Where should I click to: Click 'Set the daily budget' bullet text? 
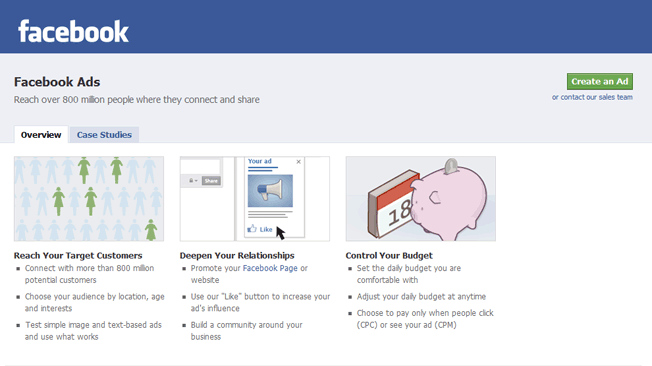(x=409, y=274)
